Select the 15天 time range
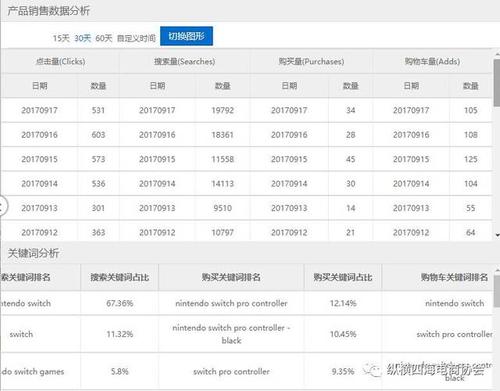This screenshot has width=500, height=391. (x=61, y=38)
